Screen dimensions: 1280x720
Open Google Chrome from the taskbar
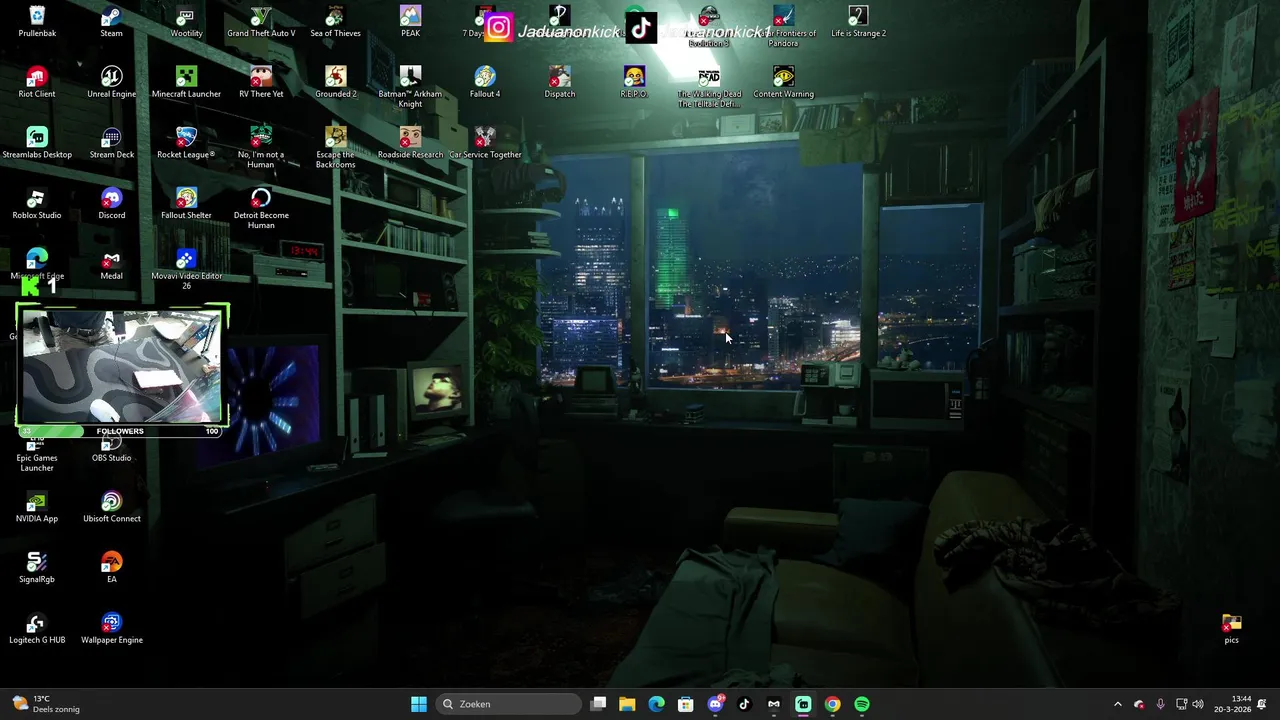[x=832, y=704]
